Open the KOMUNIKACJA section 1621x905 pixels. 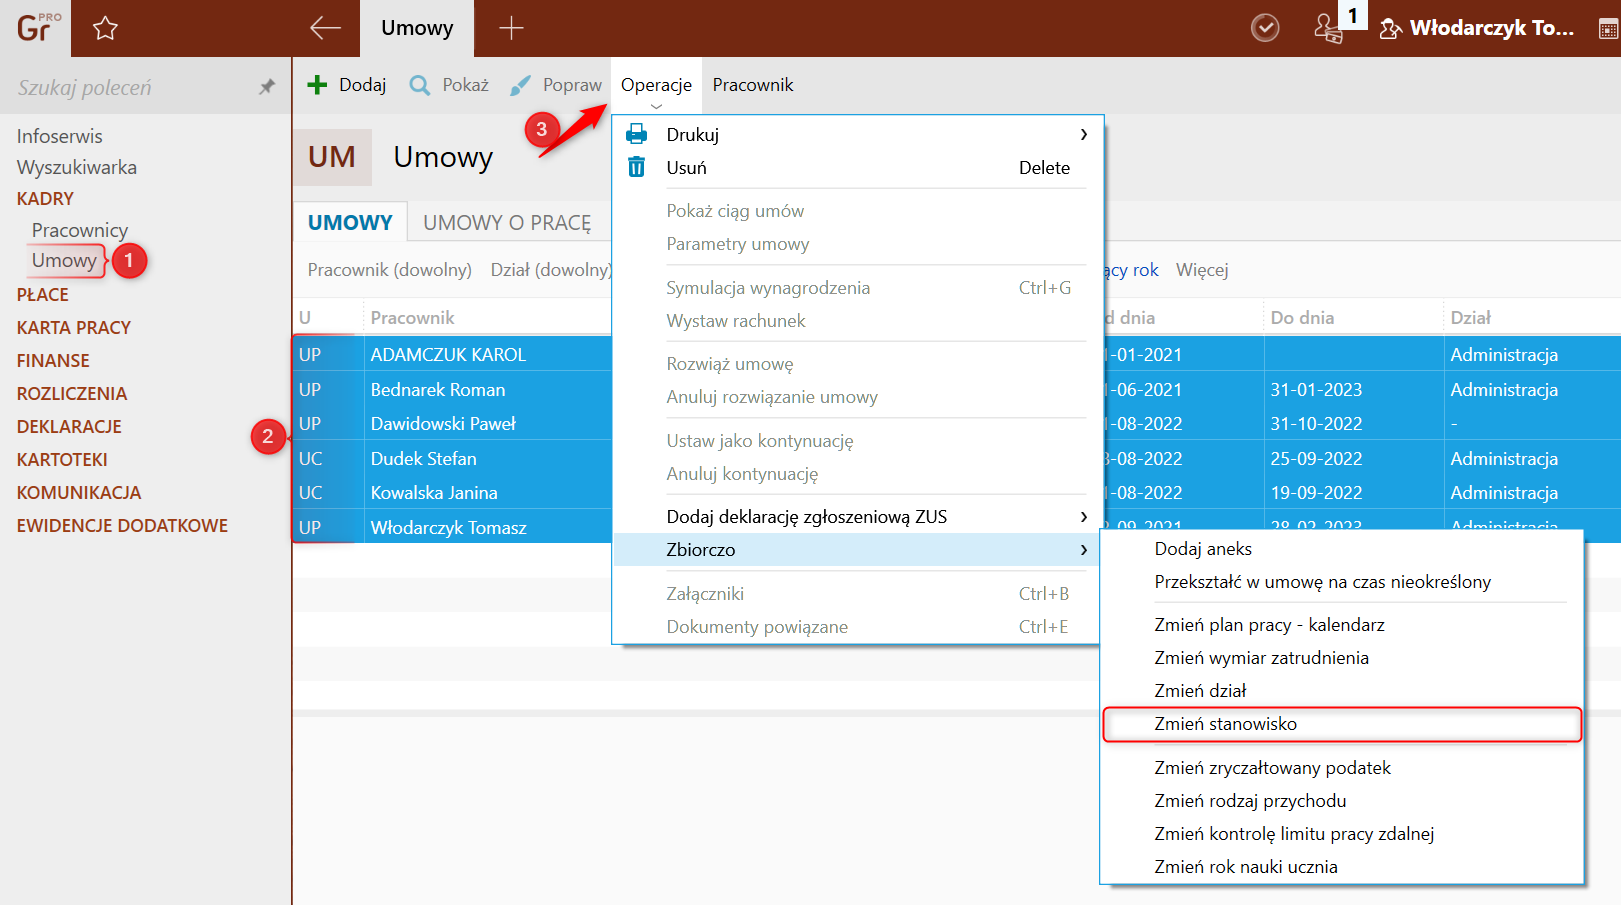pyautogui.click(x=79, y=492)
